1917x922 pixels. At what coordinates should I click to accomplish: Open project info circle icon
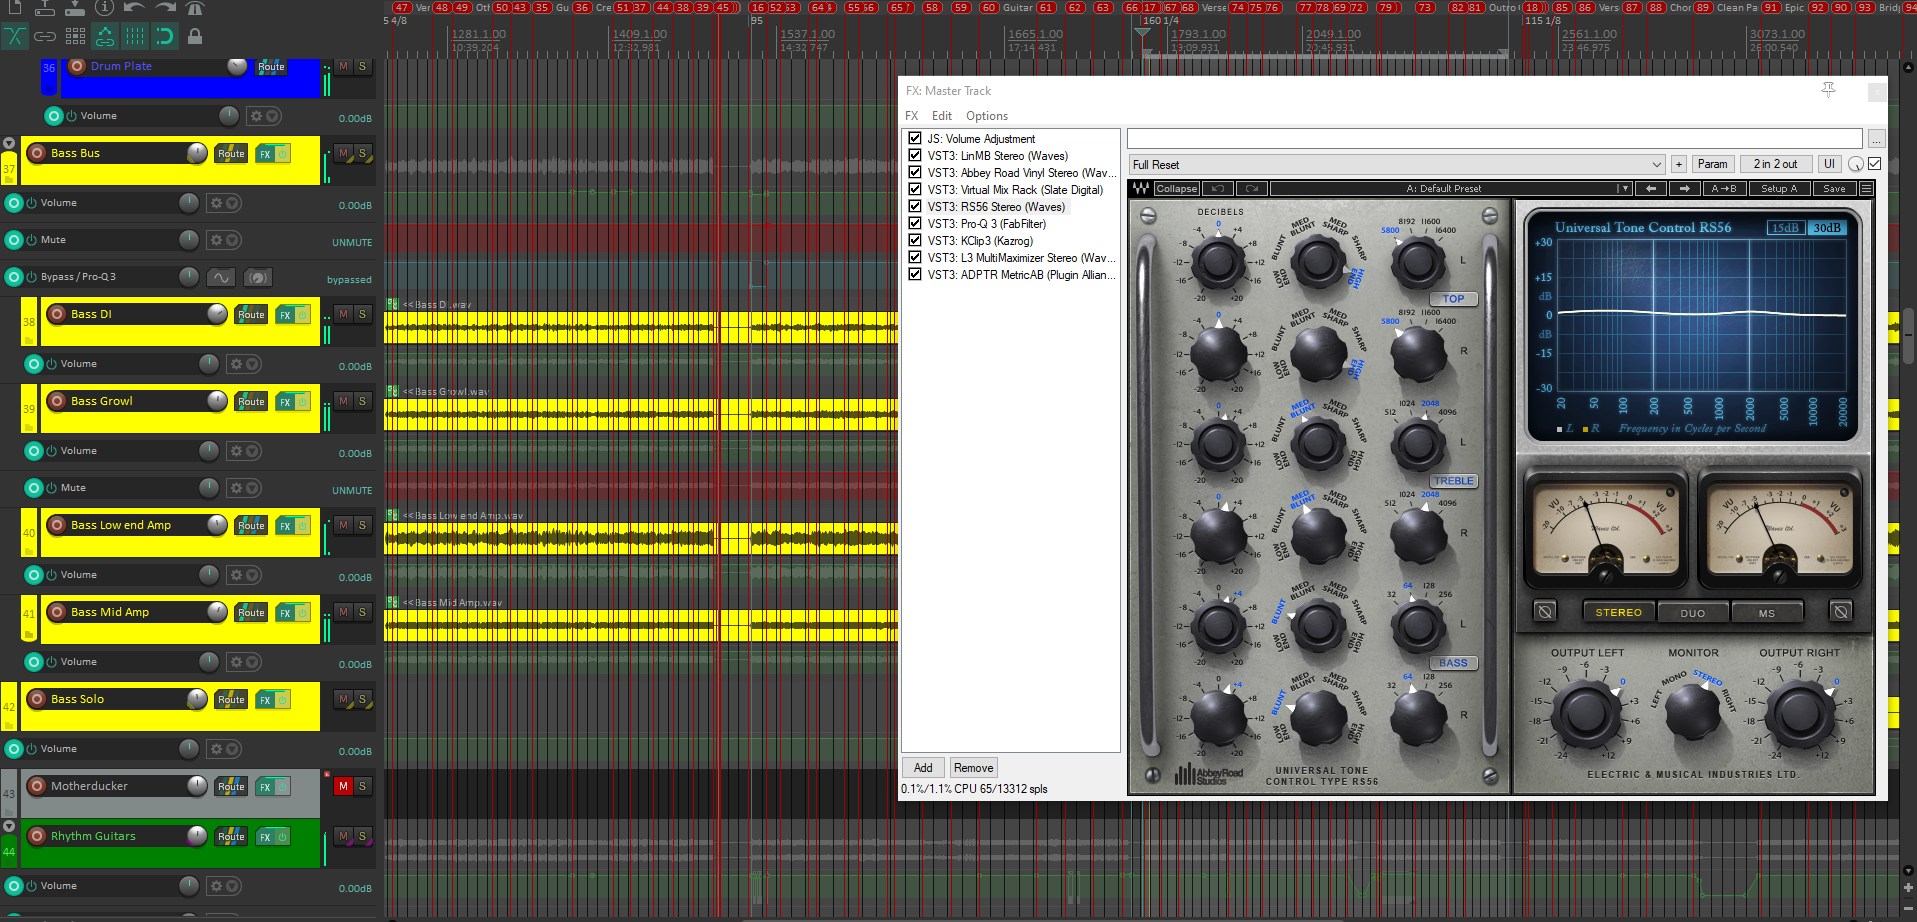click(x=104, y=8)
